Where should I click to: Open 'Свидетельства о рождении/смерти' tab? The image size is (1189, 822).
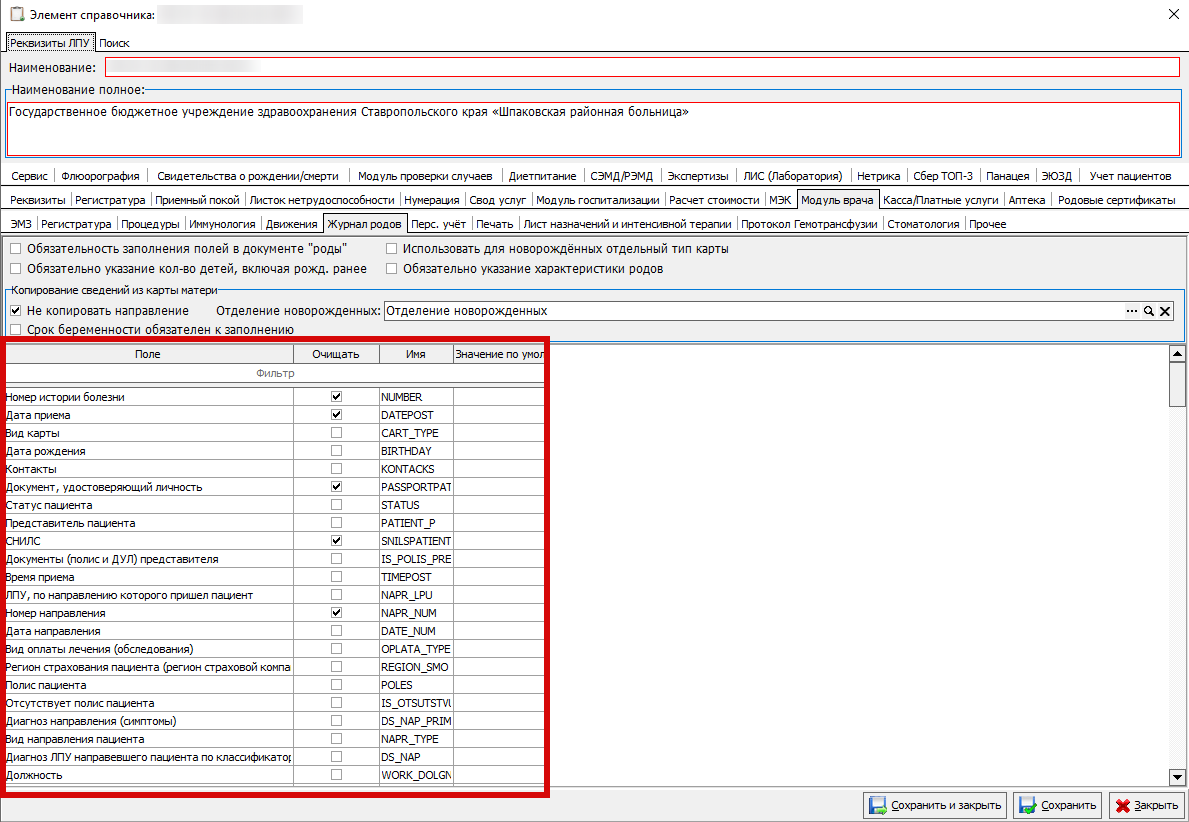[248, 176]
